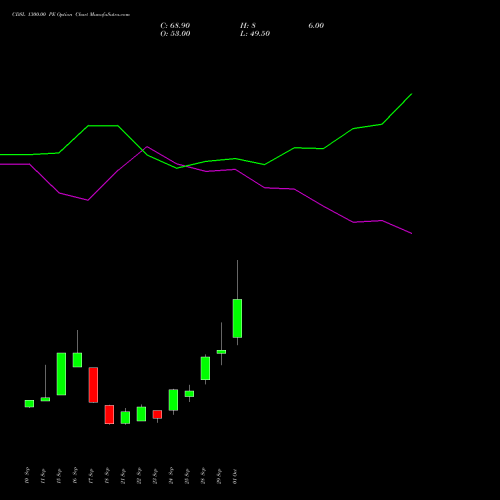Click the small green candle above 29 Sep
Image resolution: width=500 pixels, height=500 pixels.
[221, 352]
